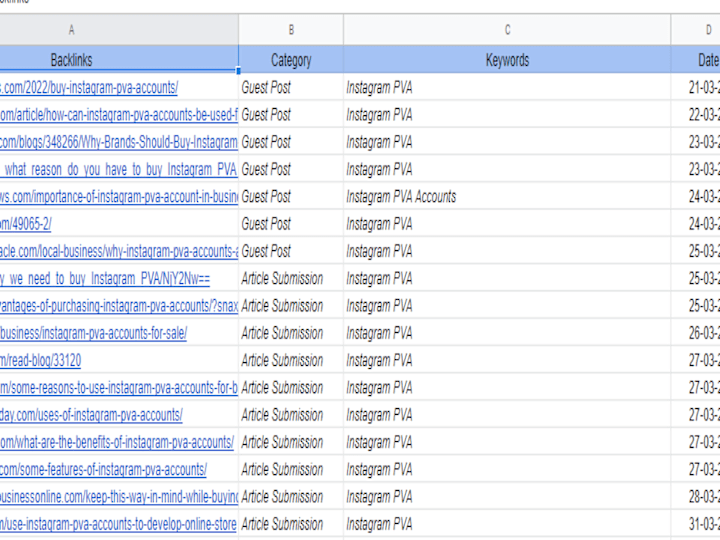
Task: Open the uses-of-instagram-pva-accounts link
Action: coord(91,415)
